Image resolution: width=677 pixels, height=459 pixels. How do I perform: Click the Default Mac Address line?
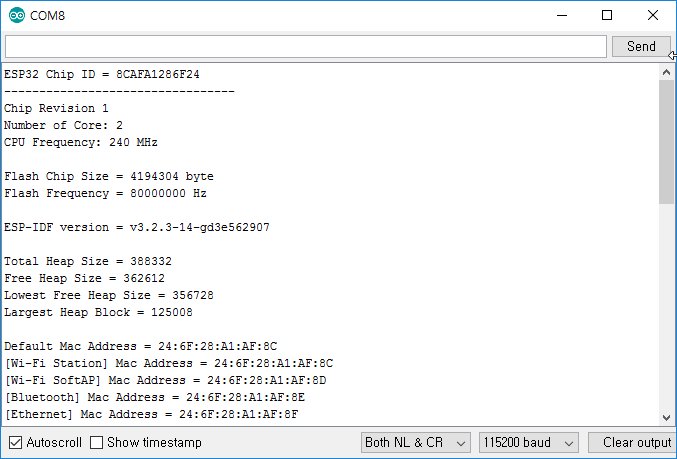click(x=141, y=346)
